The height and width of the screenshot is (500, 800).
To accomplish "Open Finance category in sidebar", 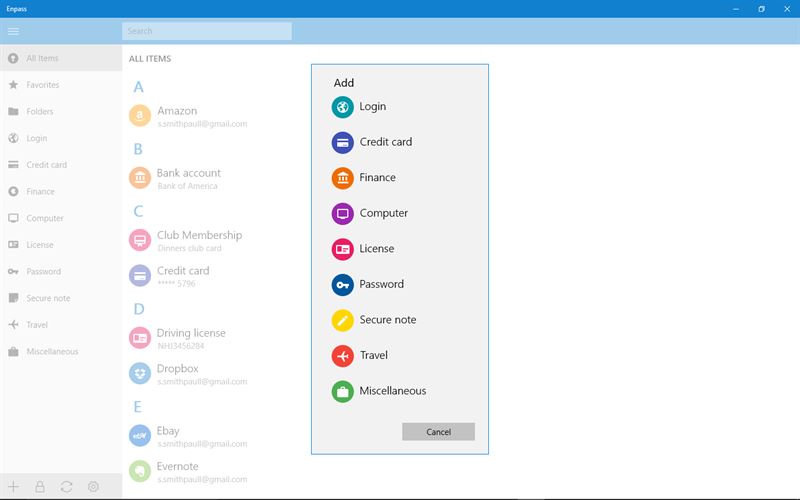I will click(61, 191).
